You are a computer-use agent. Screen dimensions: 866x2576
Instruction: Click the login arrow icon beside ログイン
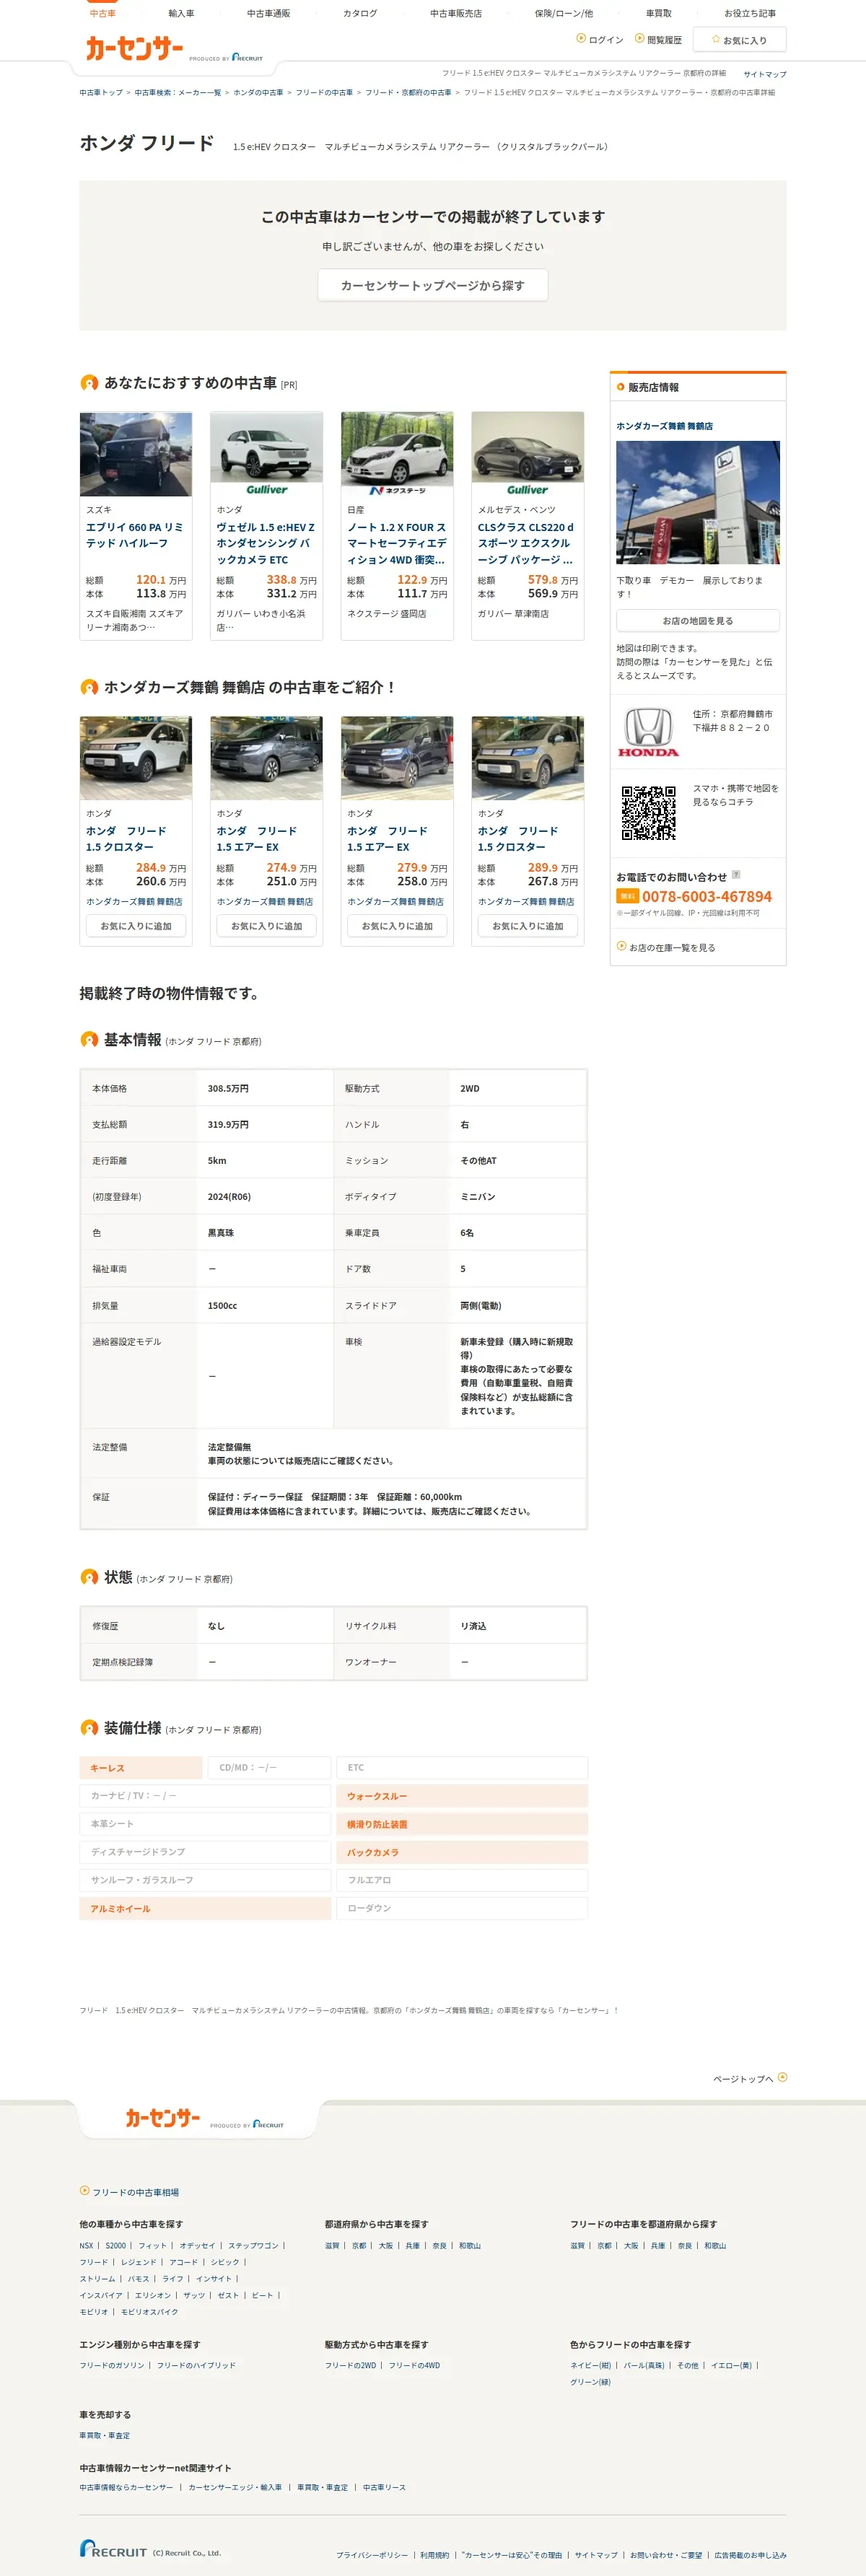pos(581,39)
